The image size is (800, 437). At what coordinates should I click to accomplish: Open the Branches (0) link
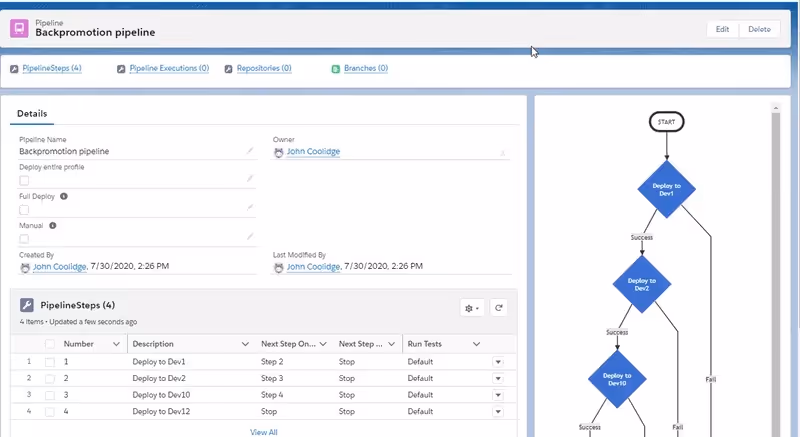pos(366,68)
